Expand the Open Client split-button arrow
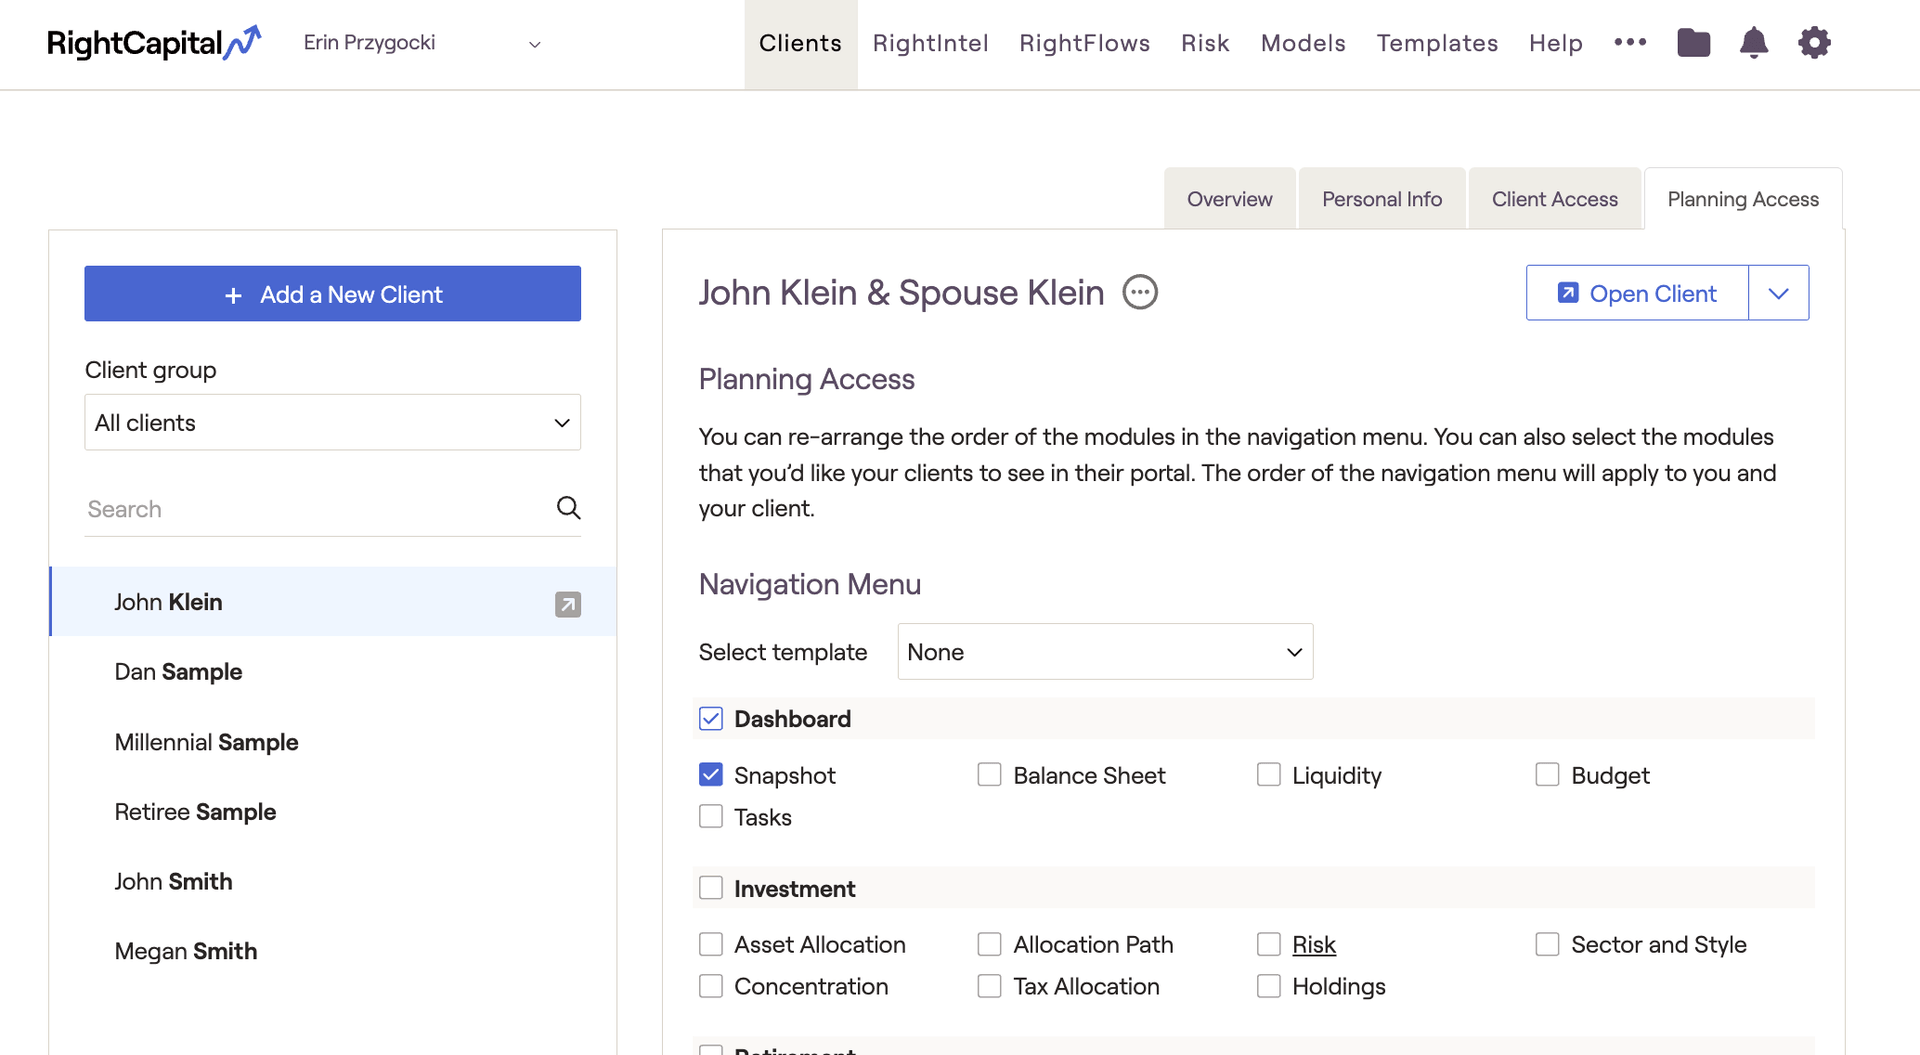Screen dimensions: 1920x1055 [1778, 293]
